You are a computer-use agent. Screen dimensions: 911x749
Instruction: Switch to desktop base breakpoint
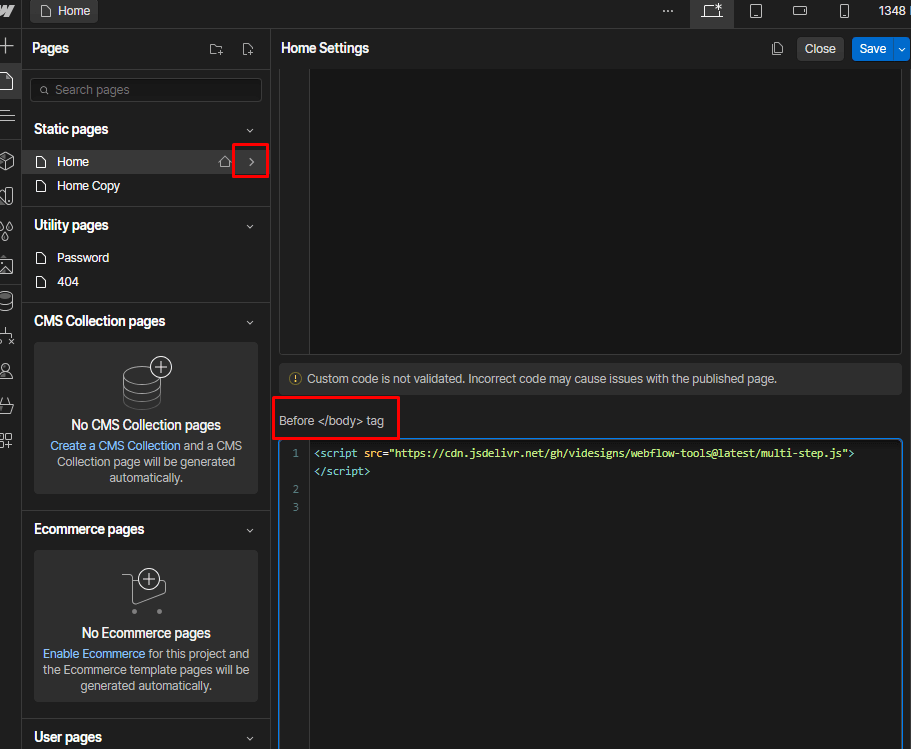click(712, 10)
